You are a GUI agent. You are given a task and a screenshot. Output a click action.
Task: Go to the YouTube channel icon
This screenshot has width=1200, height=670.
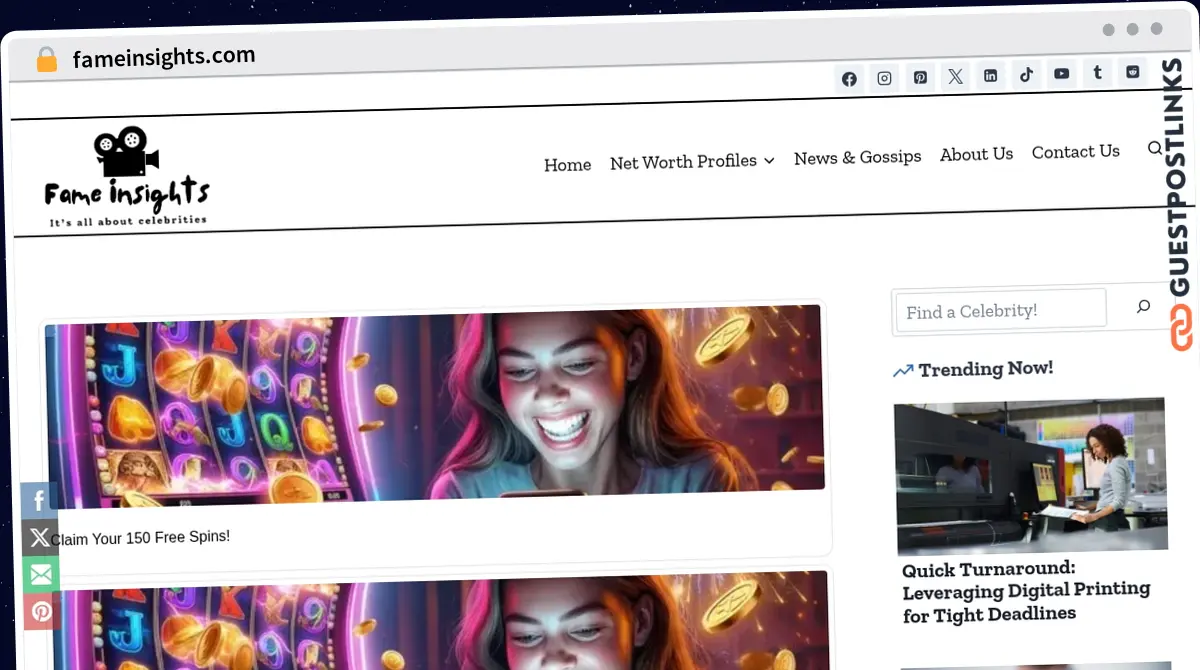point(1061,73)
